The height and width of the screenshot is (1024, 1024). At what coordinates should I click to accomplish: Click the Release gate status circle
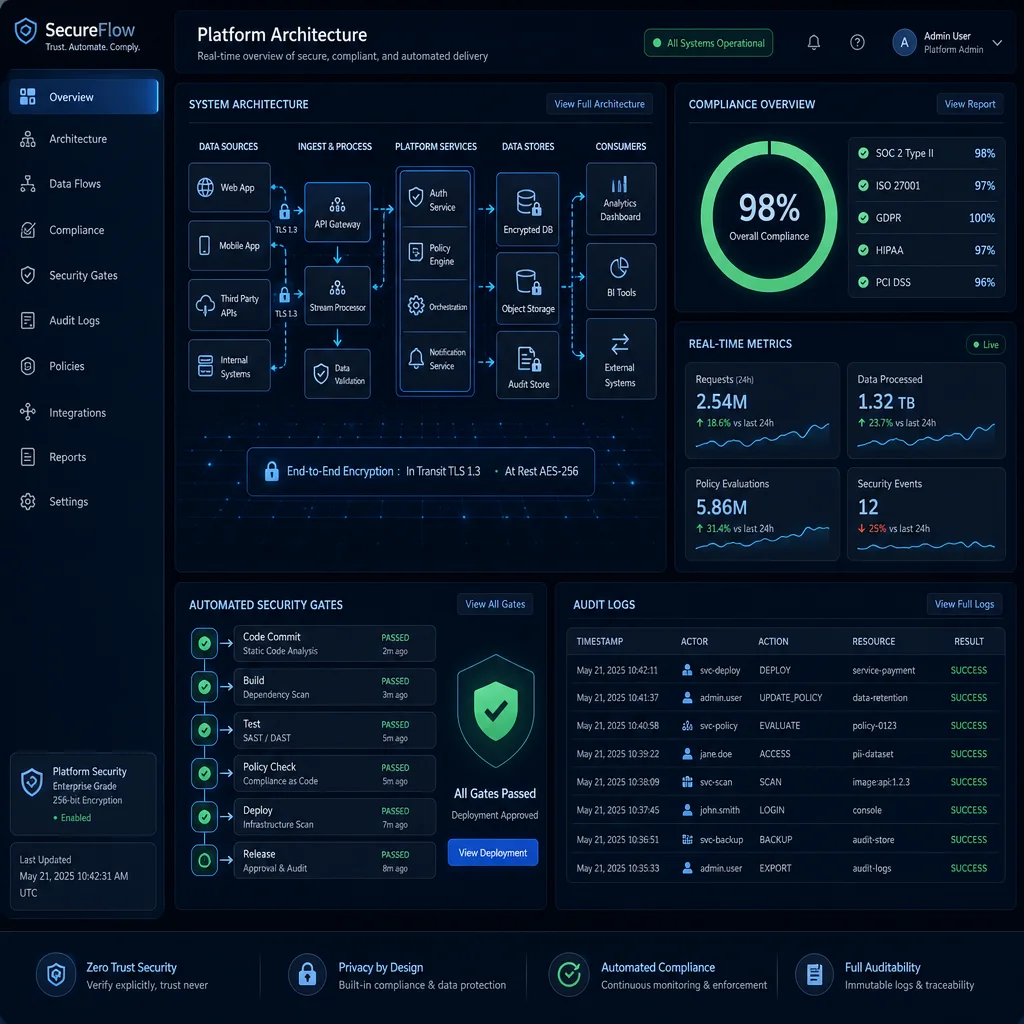[x=204, y=860]
